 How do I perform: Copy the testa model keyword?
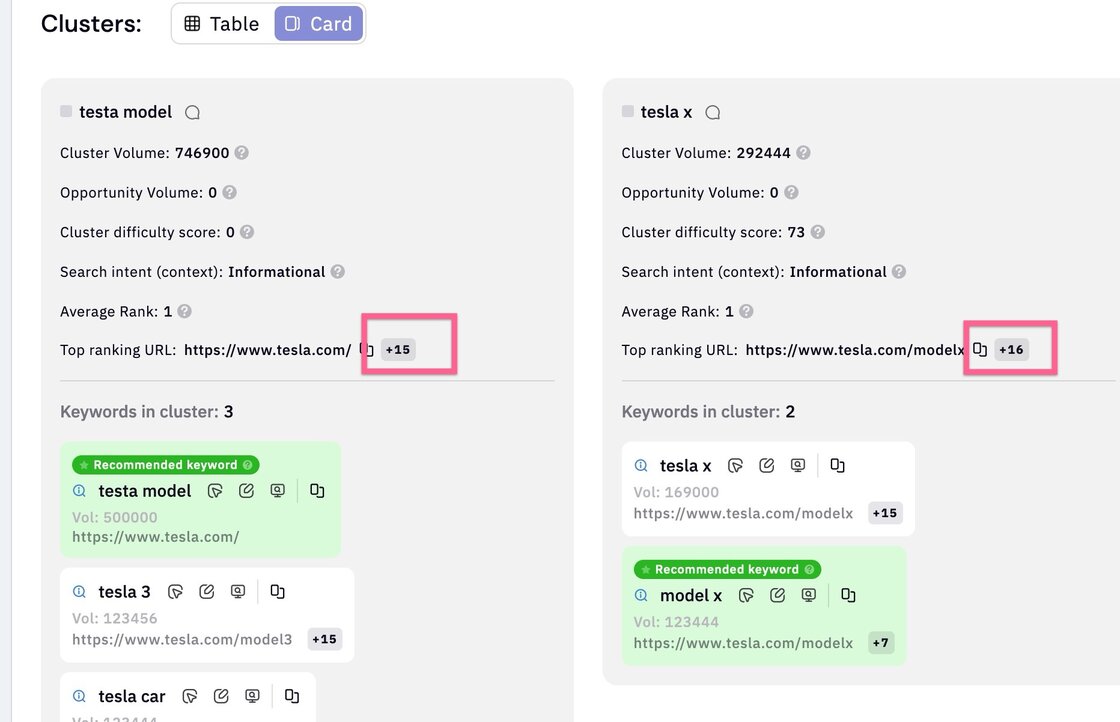click(317, 491)
